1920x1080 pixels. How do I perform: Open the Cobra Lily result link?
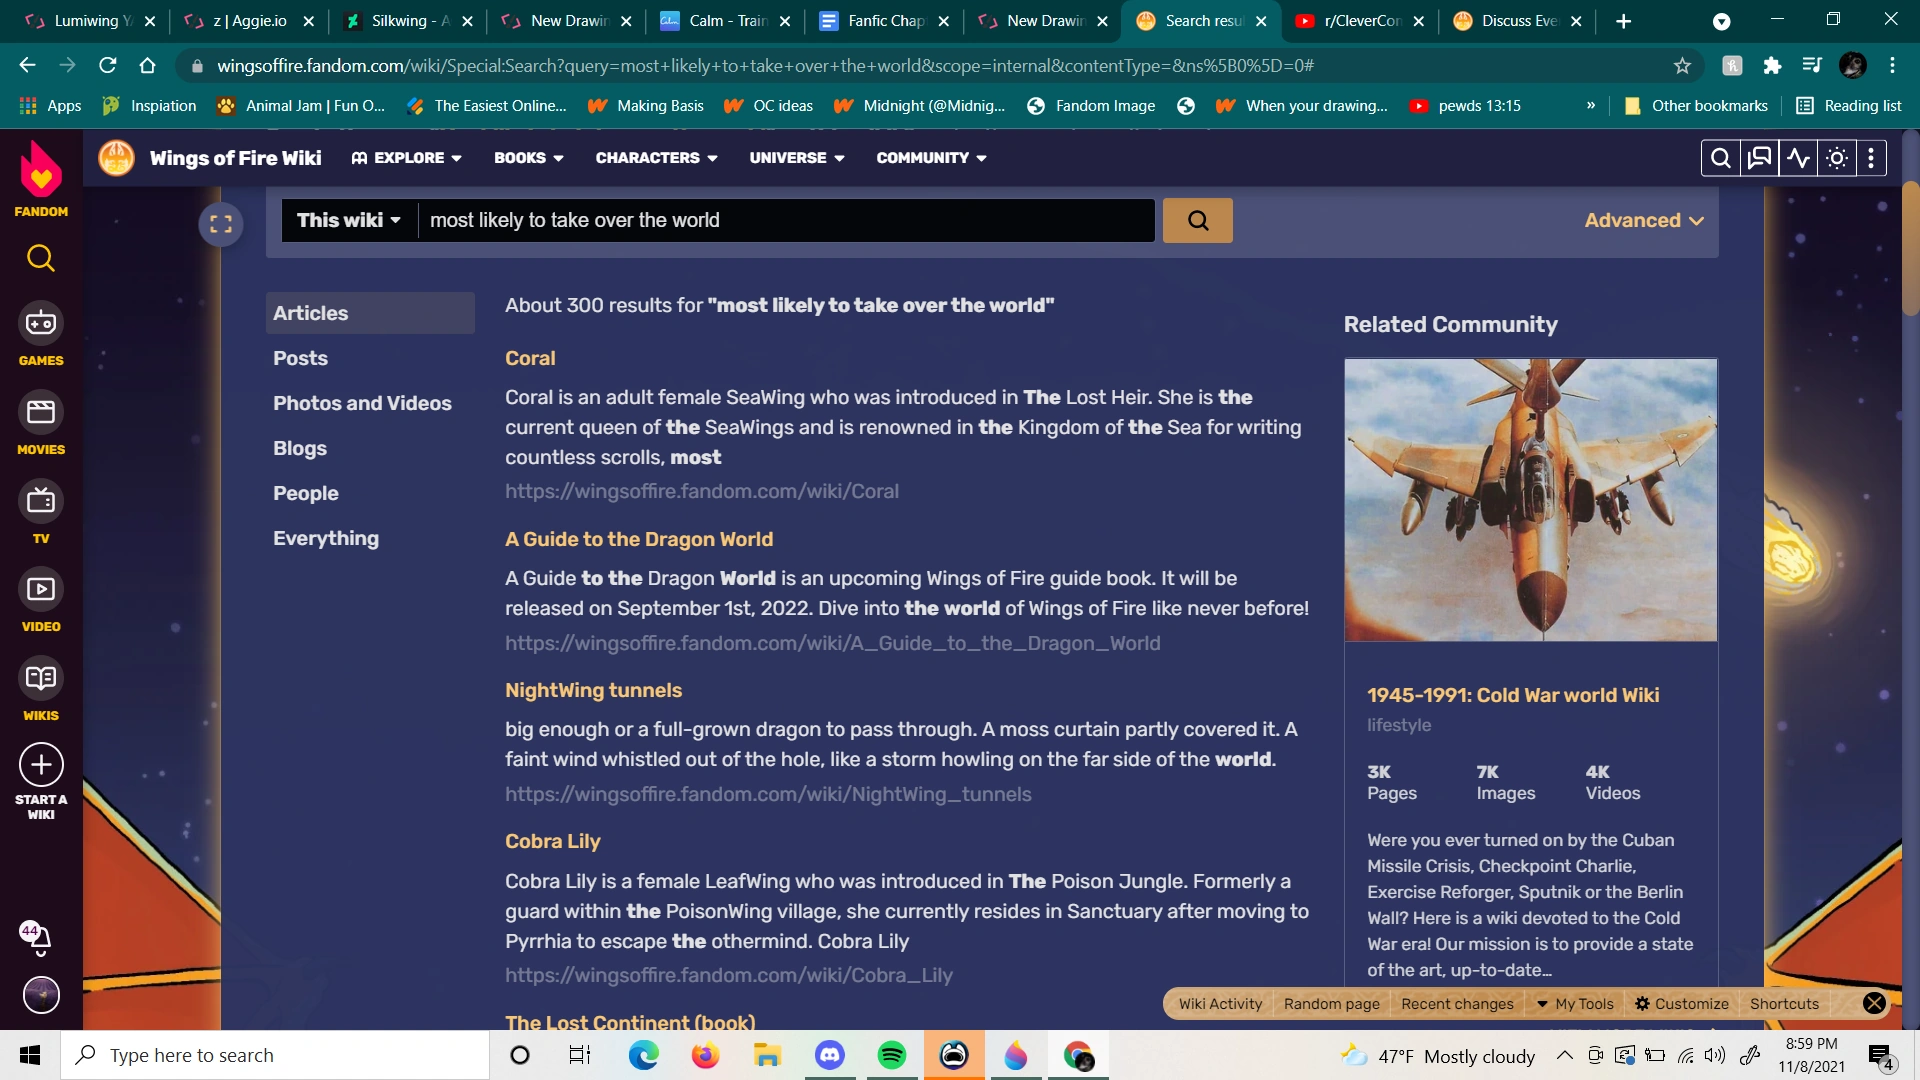pos(552,841)
